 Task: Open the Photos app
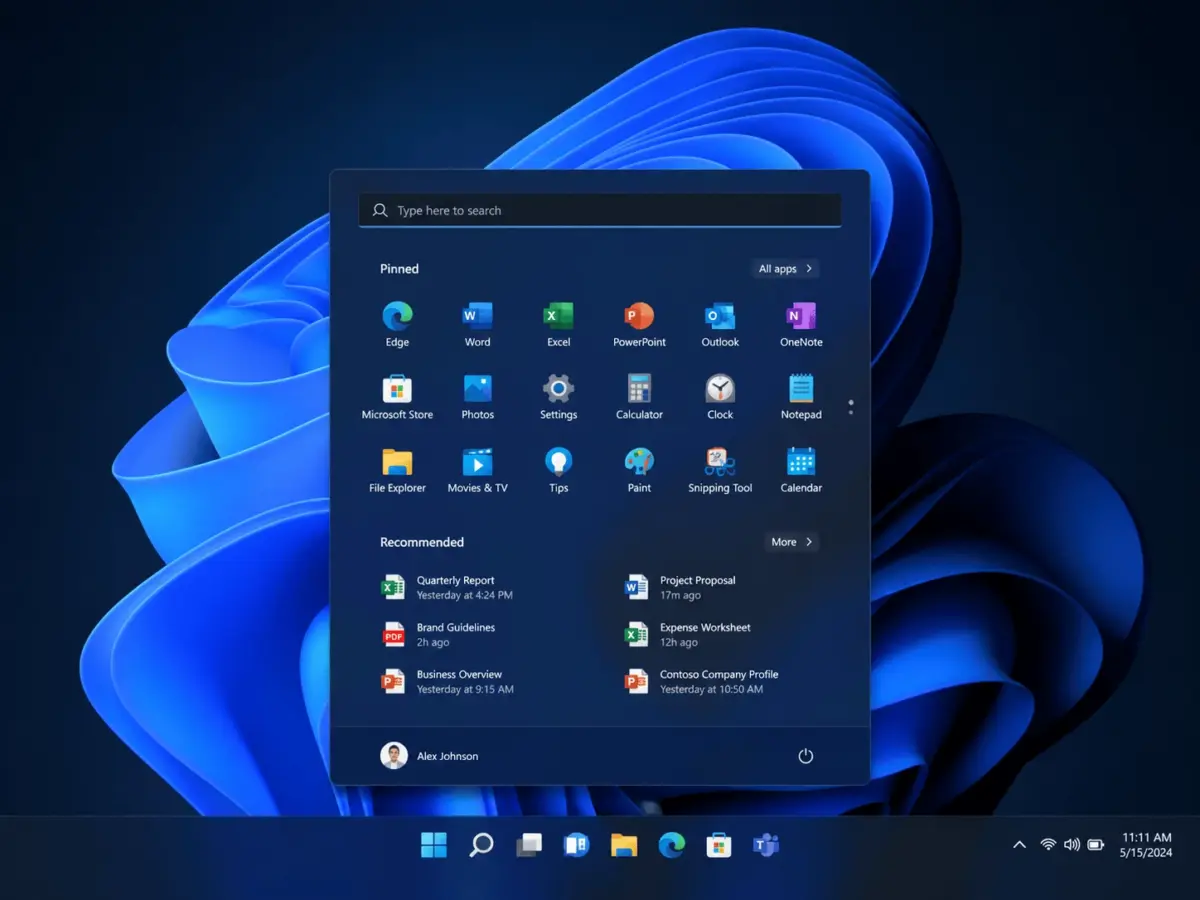coord(478,398)
